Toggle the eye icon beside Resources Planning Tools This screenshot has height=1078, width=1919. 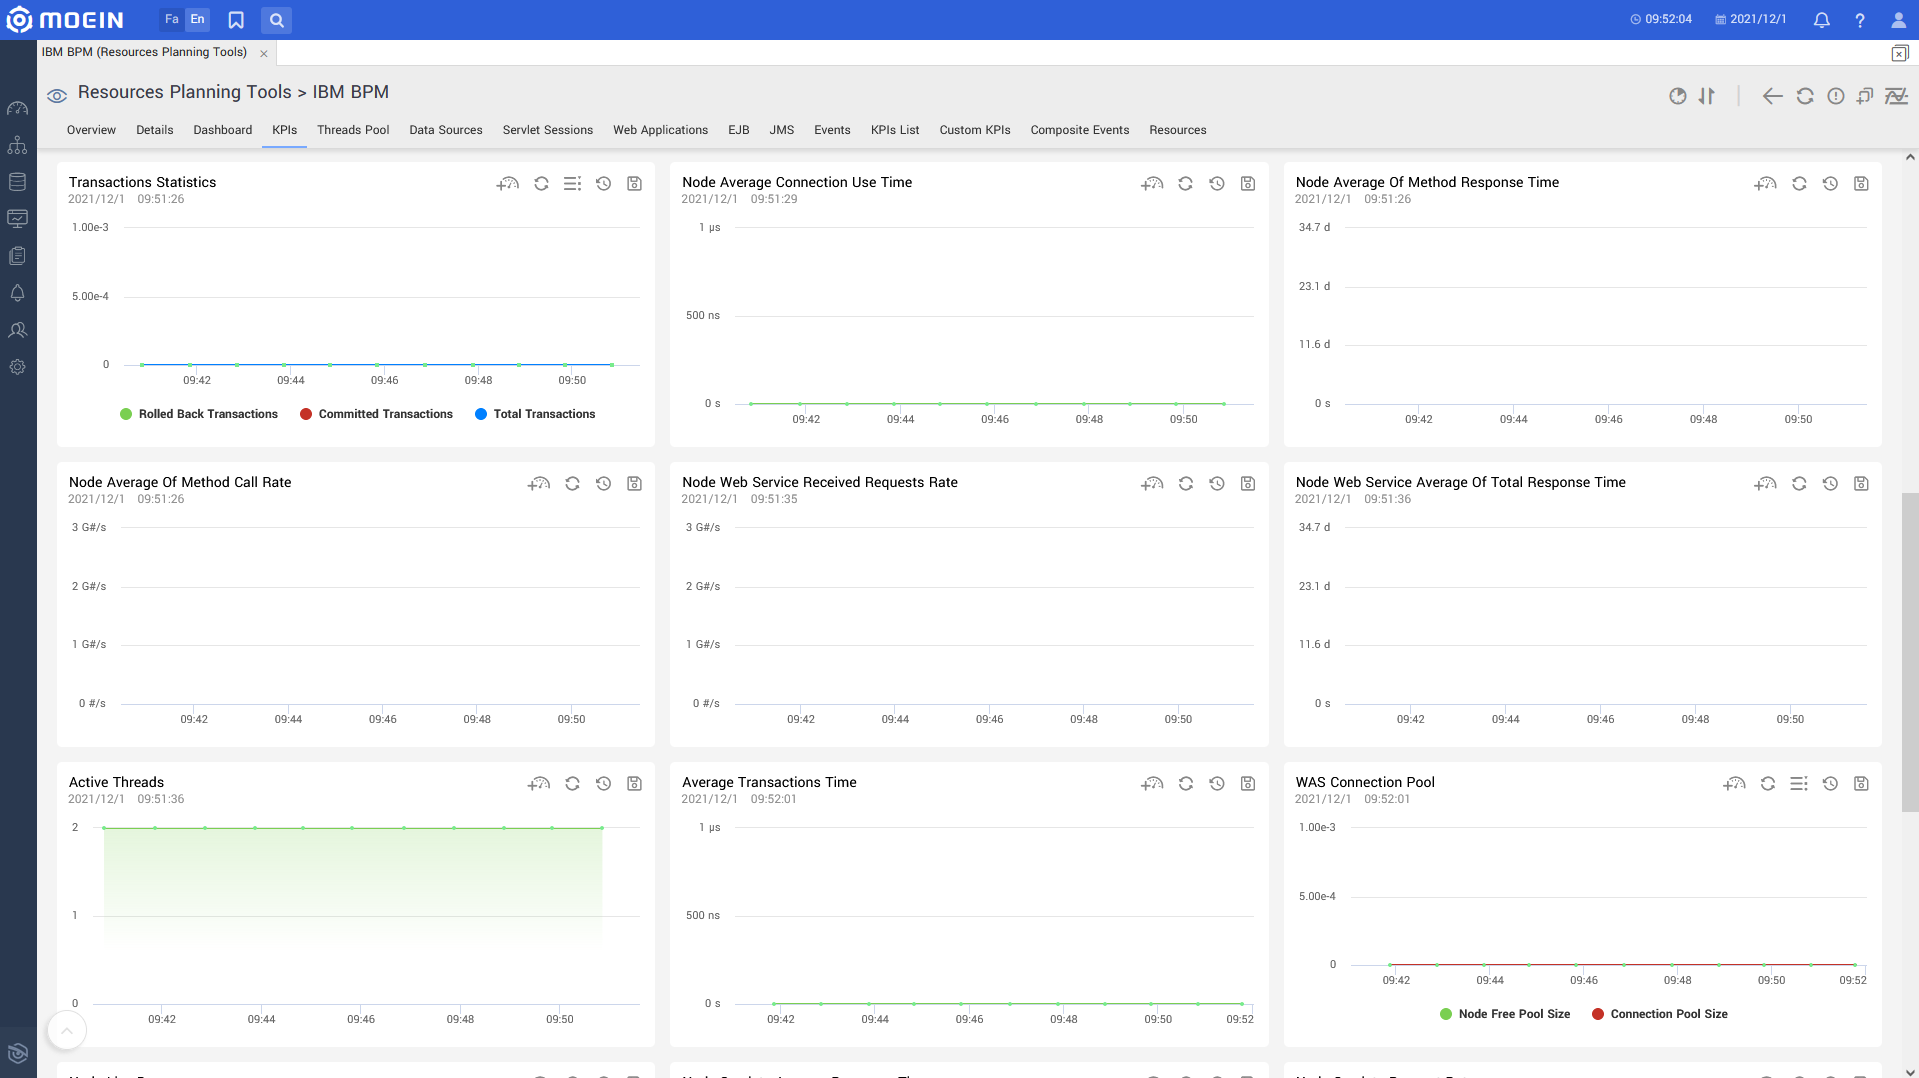57,96
